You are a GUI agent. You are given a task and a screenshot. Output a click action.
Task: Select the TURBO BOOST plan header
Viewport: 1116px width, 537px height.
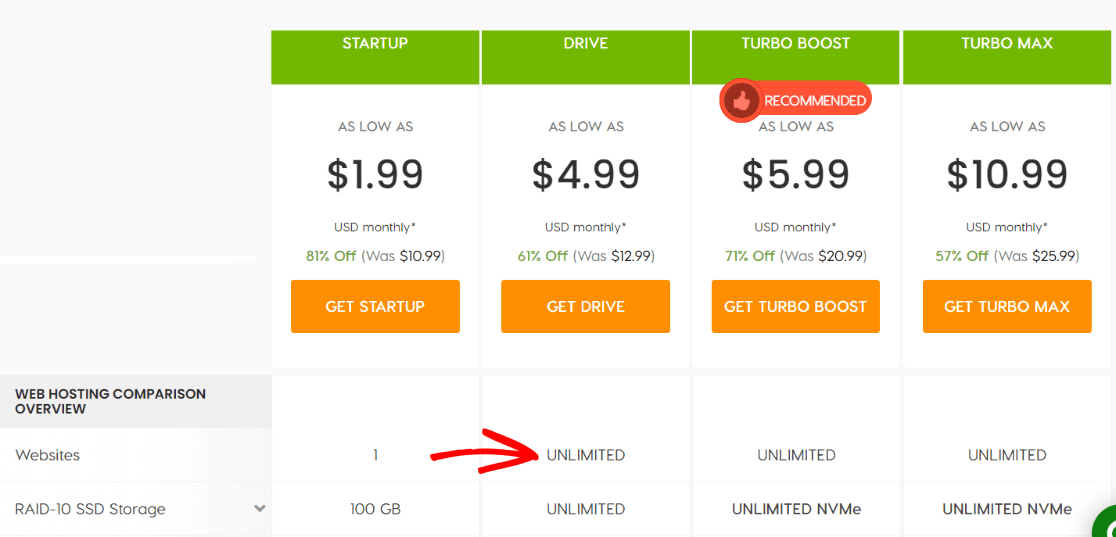(796, 44)
